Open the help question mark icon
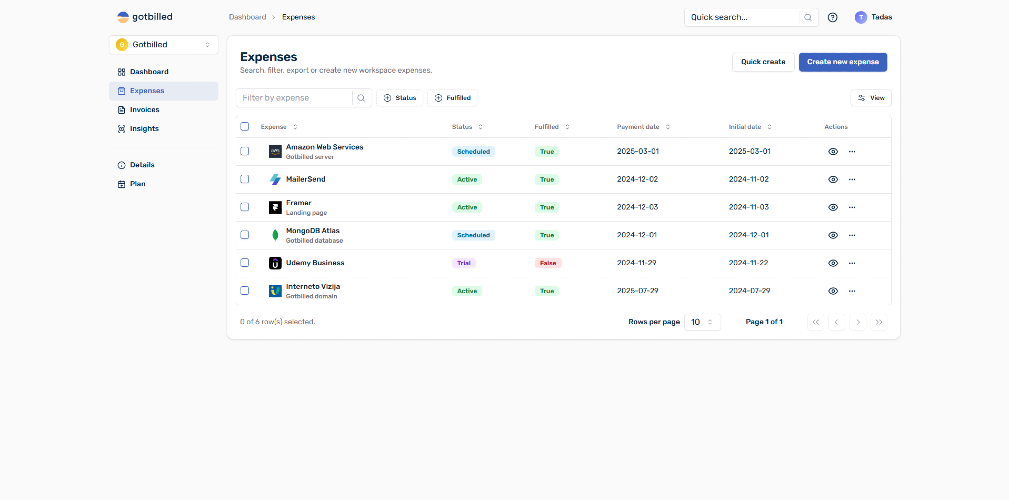Viewport: 1009px width, 500px height. pyautogui.click(x=833, y=17)
